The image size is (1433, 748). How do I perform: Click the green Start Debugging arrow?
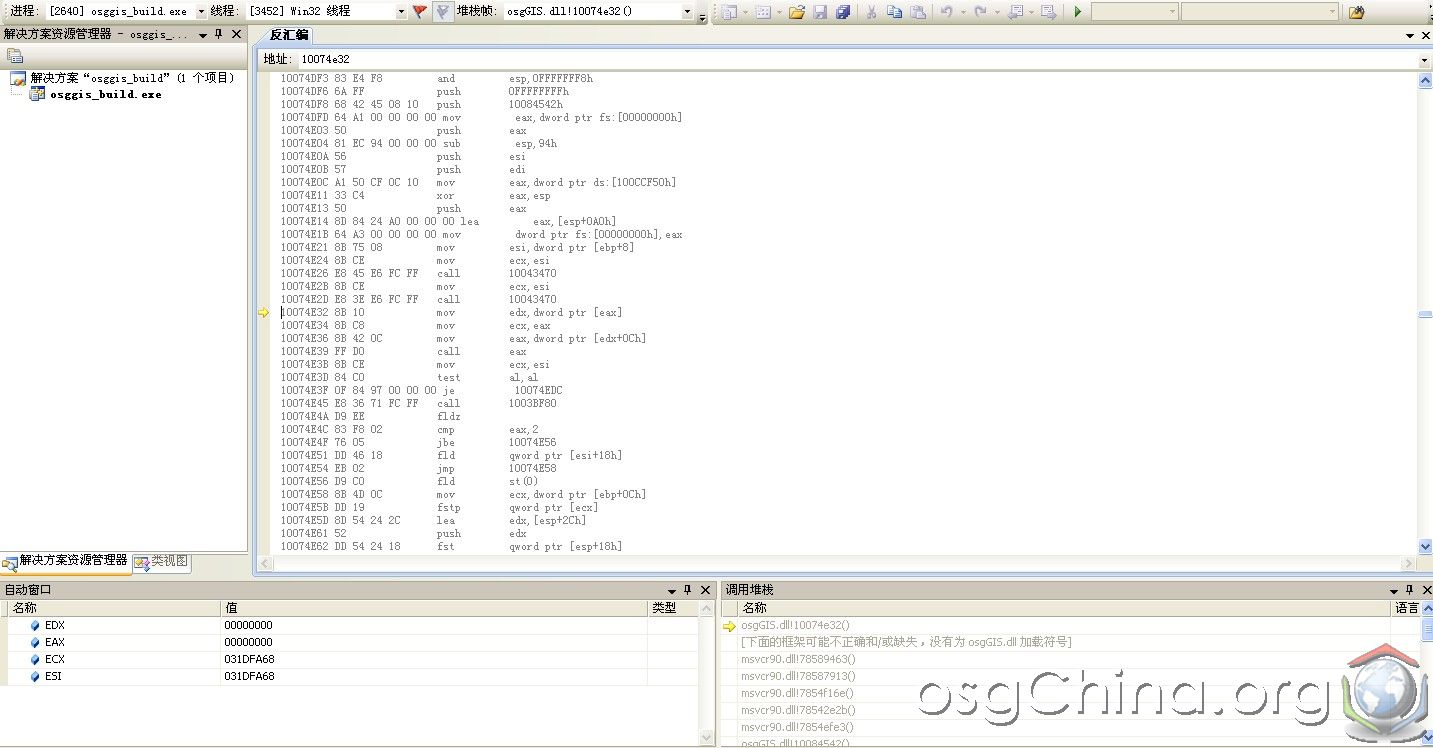pos(1077,12)
